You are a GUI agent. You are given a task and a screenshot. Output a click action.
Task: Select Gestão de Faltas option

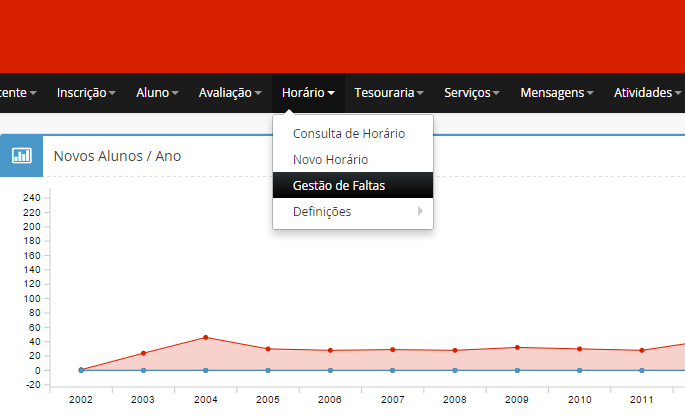(338, 186)
